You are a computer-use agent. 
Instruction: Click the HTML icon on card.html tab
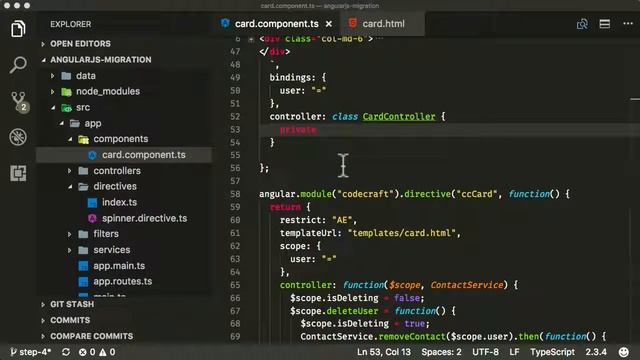pos(353,23)
